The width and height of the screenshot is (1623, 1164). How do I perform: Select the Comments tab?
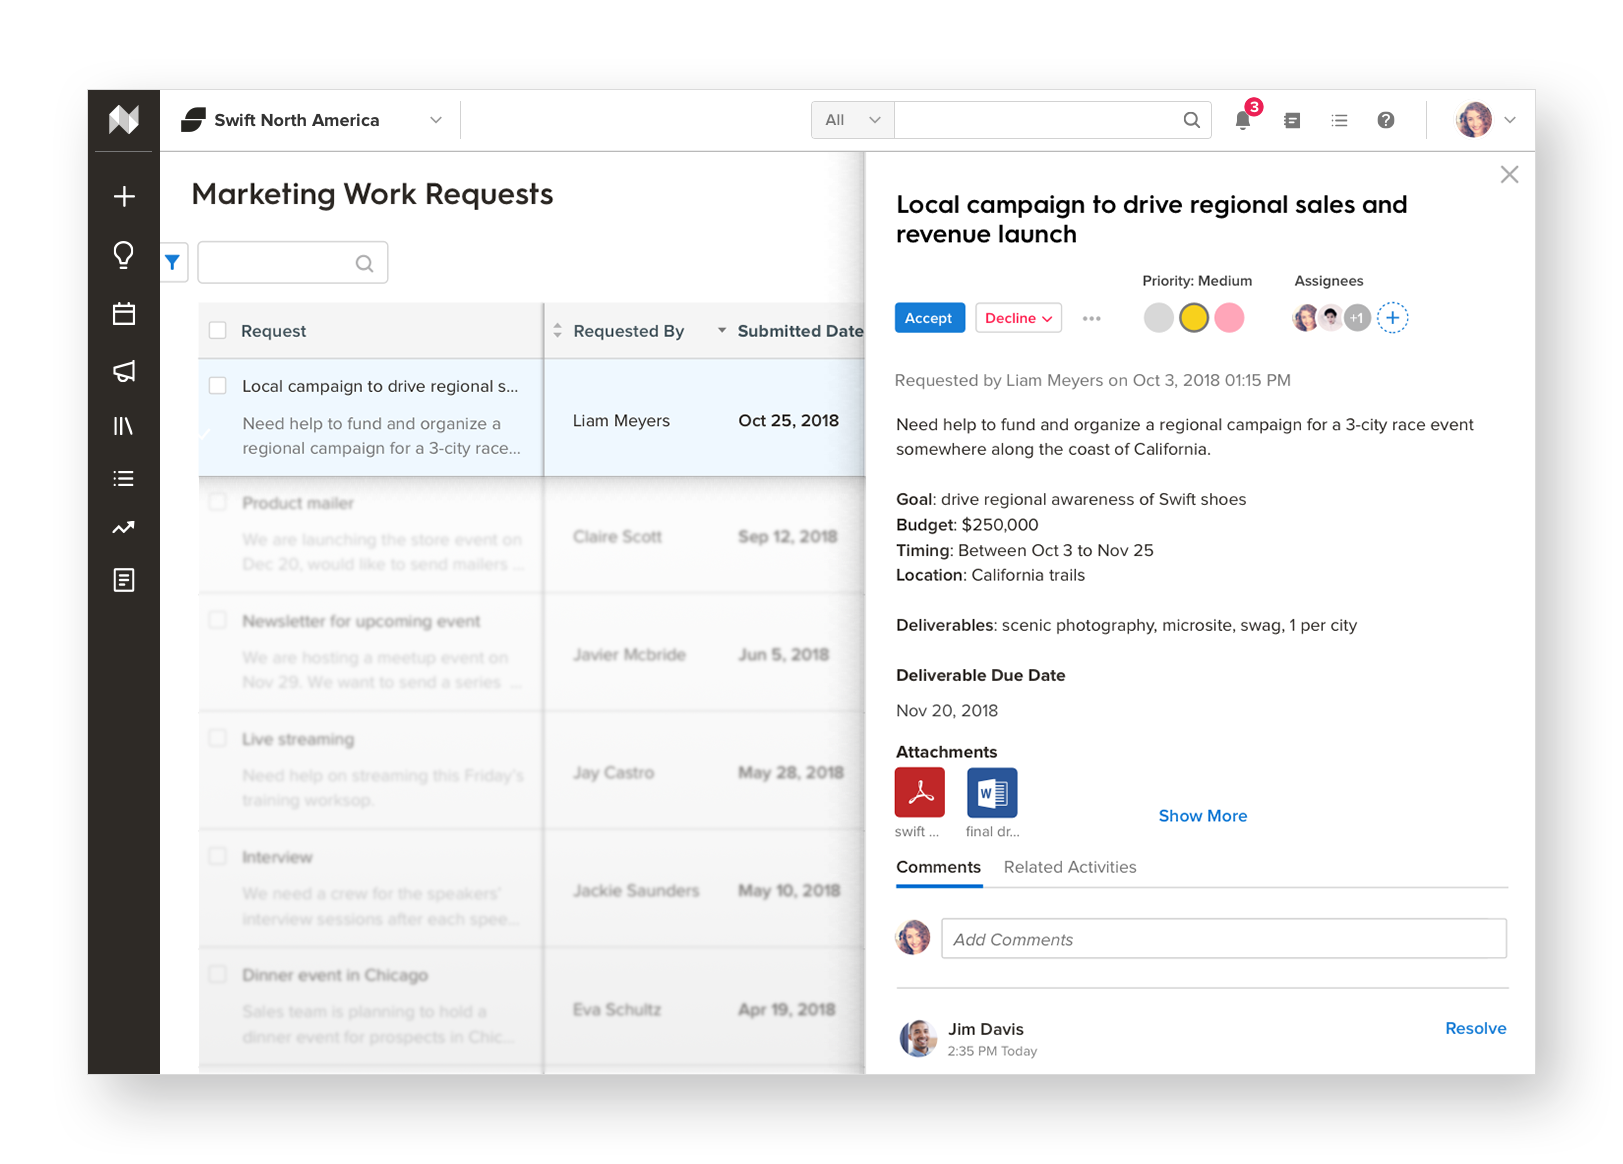tap(938, 867)
